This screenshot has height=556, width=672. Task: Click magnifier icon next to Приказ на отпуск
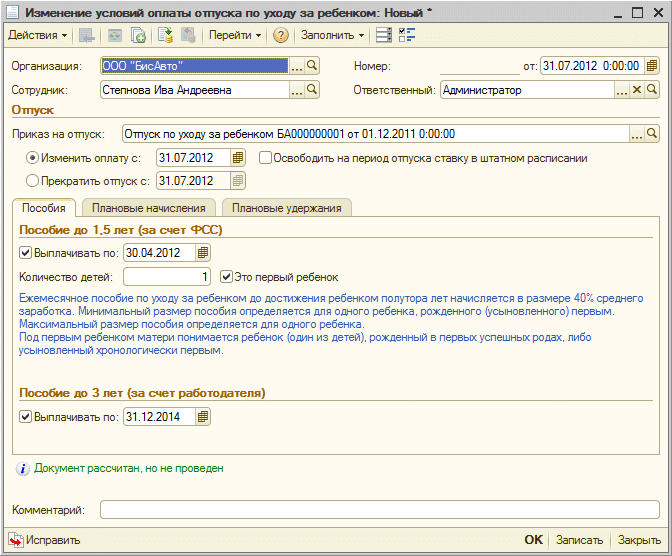tap(651, 133)
